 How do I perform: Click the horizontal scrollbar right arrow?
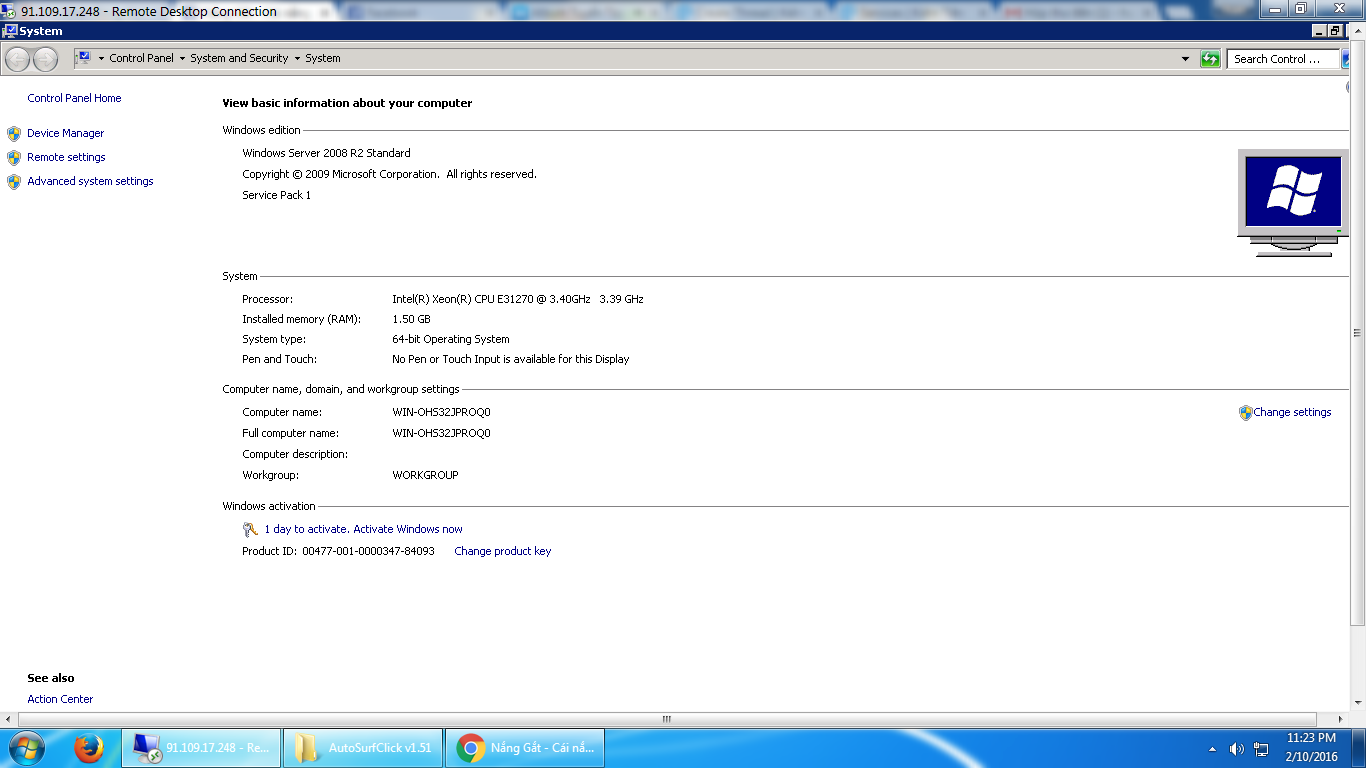pyautogui.click(x=1342, y=719)
